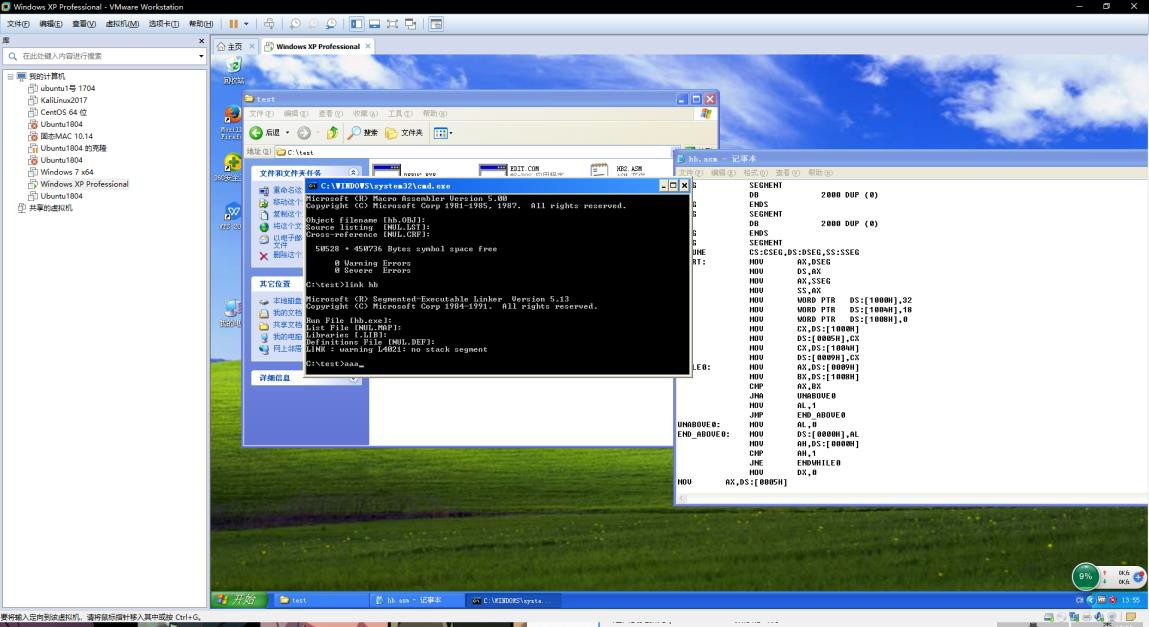Open VMware 文件(F) menu
The height and width of the screenshot is (627, 1149).
[x=18, y=24]
